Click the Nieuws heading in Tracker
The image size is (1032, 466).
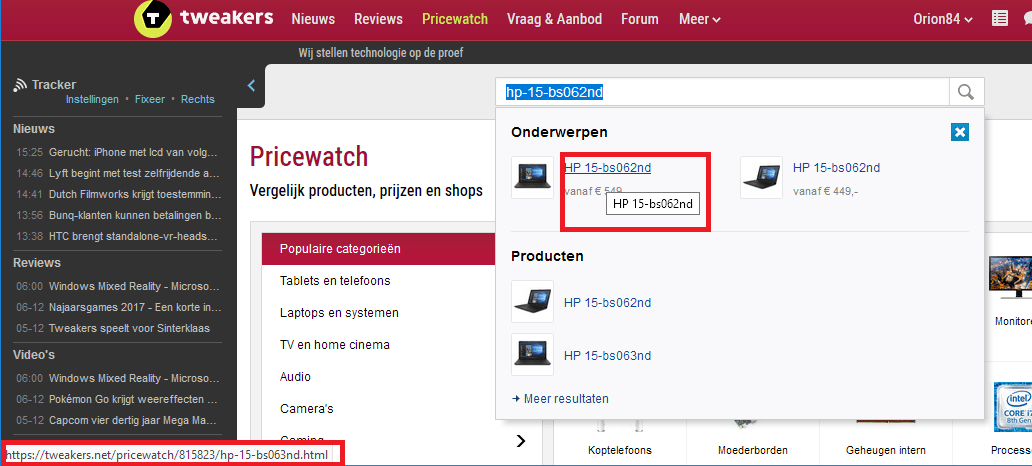coord(34,129)
